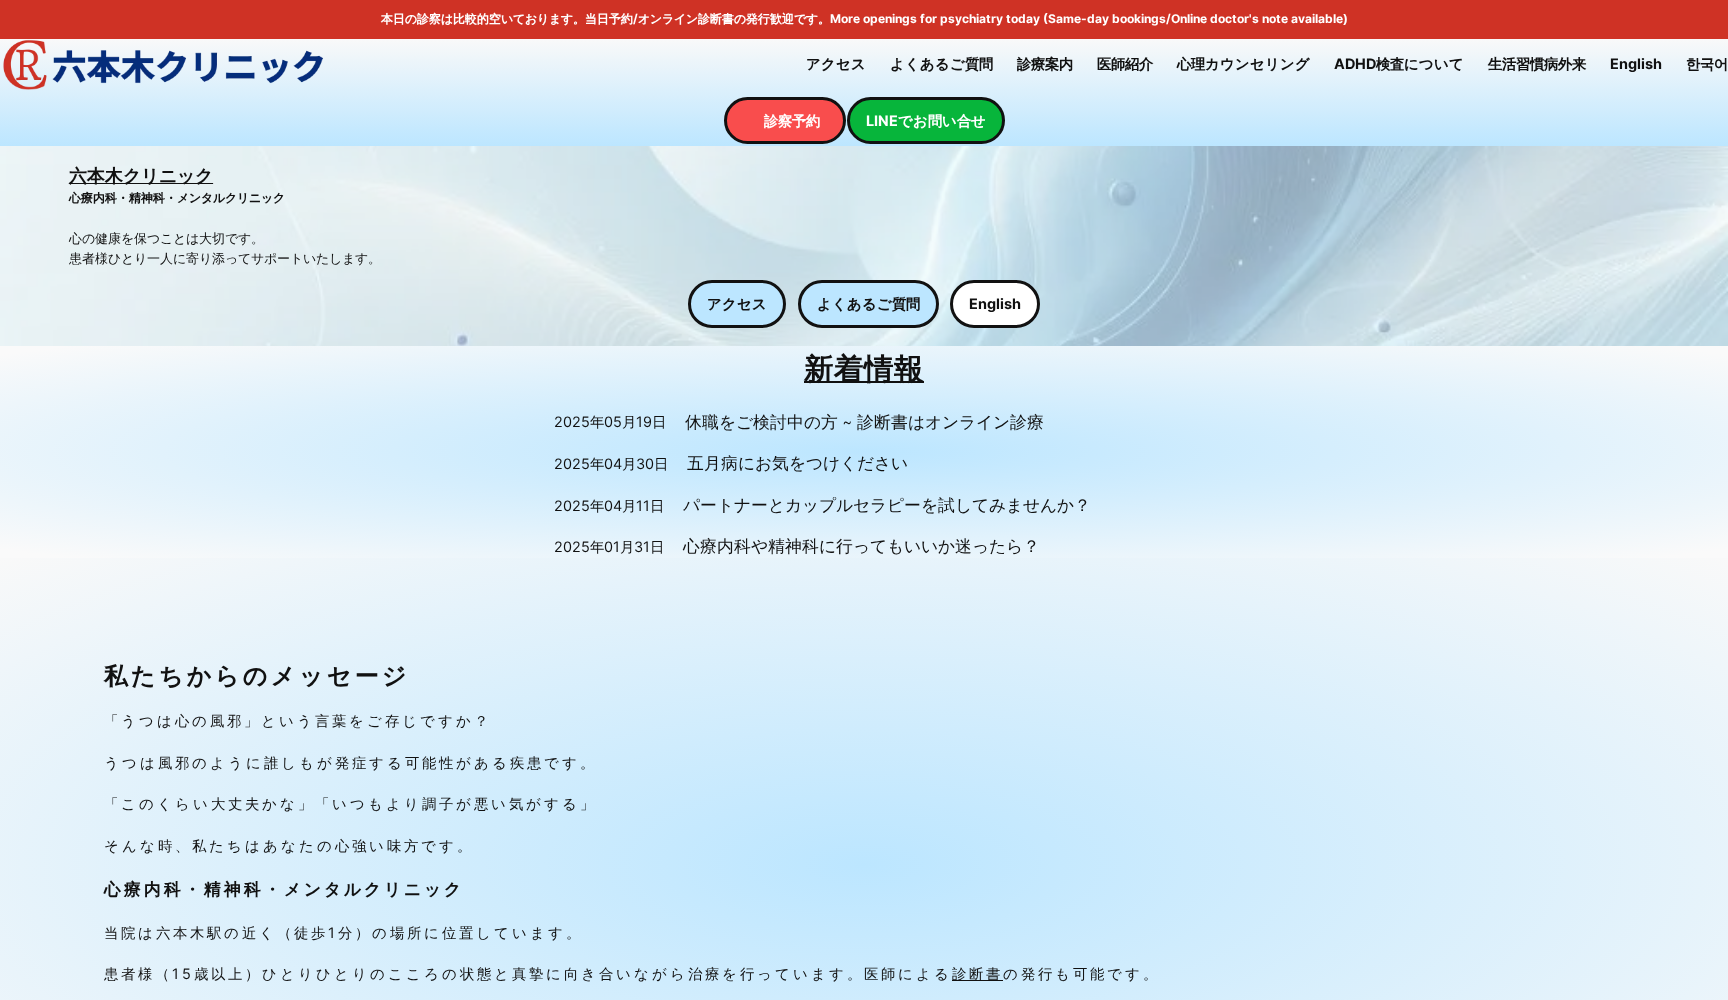
Task: Open the May 19 online diagnosis news article
Action: 862,422
